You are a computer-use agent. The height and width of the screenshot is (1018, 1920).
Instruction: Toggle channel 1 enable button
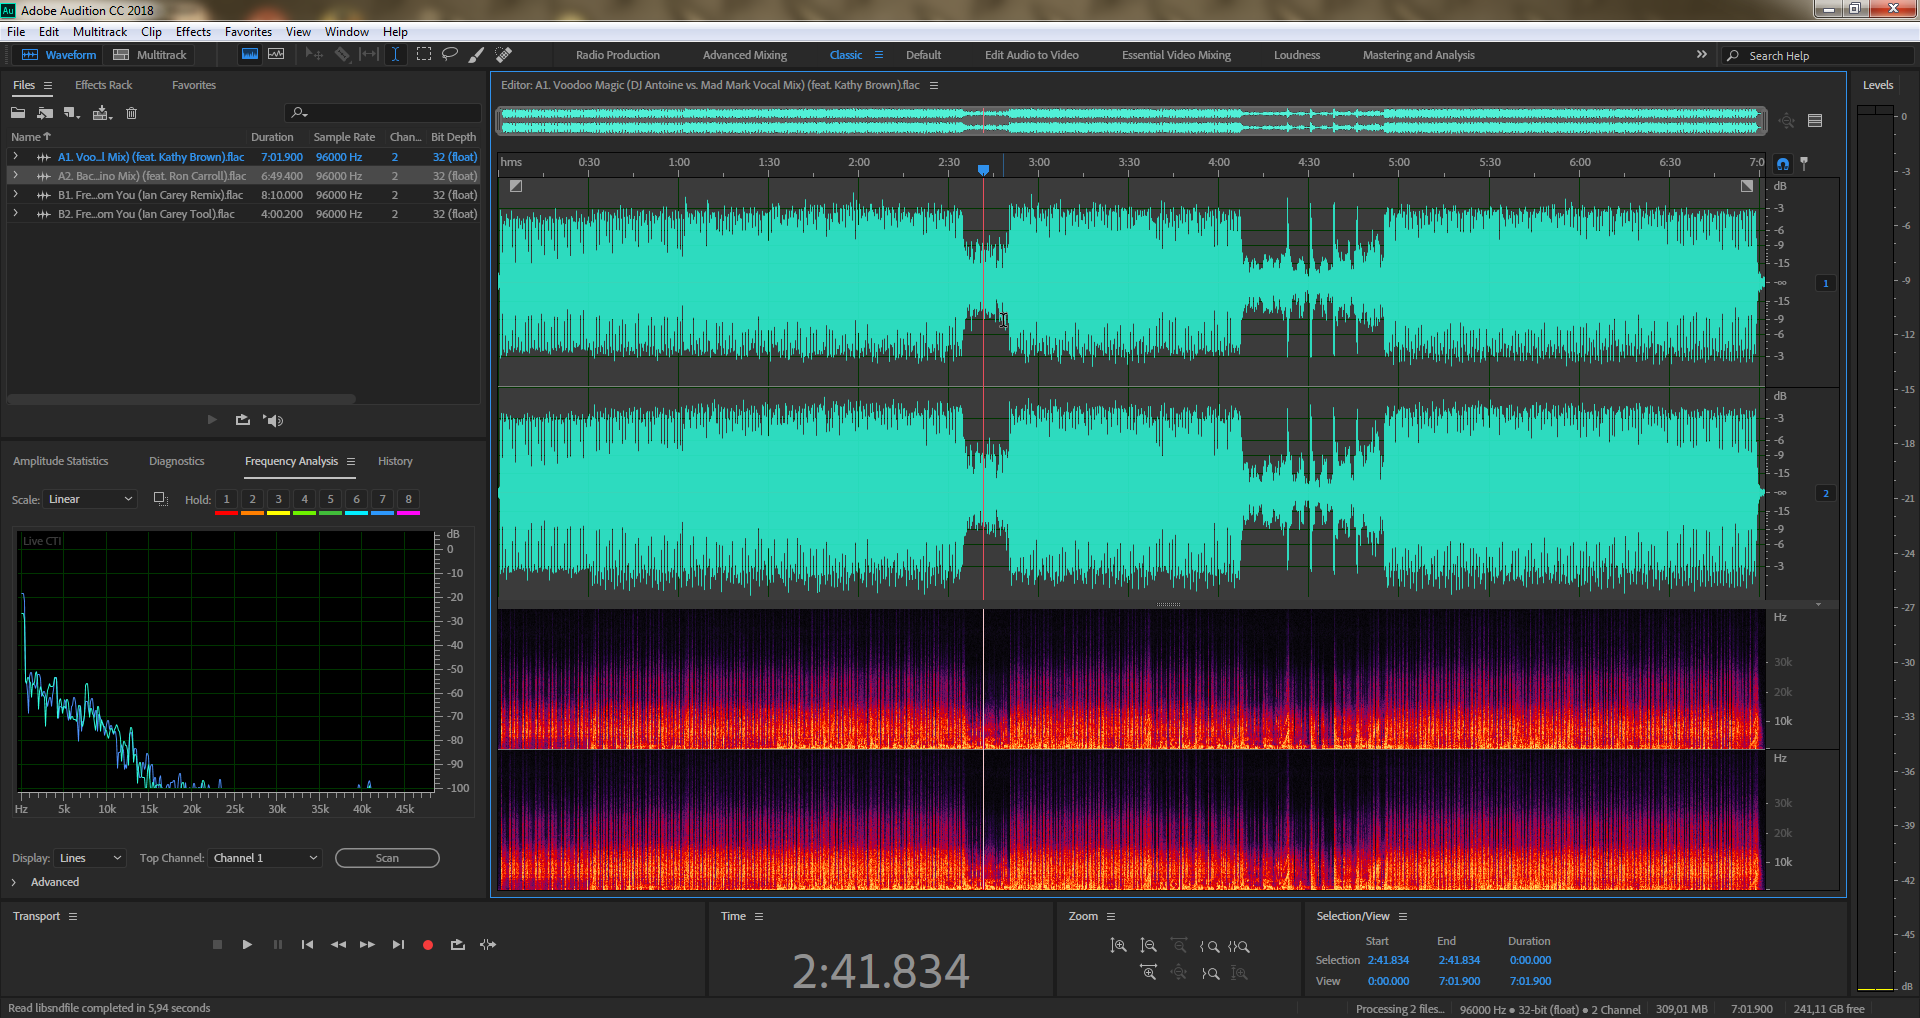(1825, 283)
